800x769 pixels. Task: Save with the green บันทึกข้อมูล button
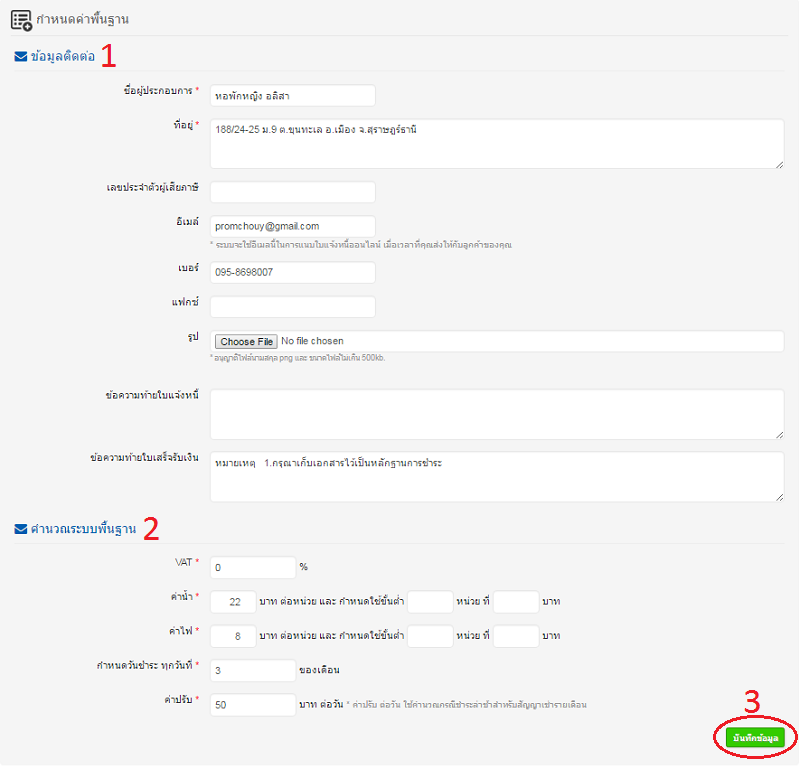(756, 738)
